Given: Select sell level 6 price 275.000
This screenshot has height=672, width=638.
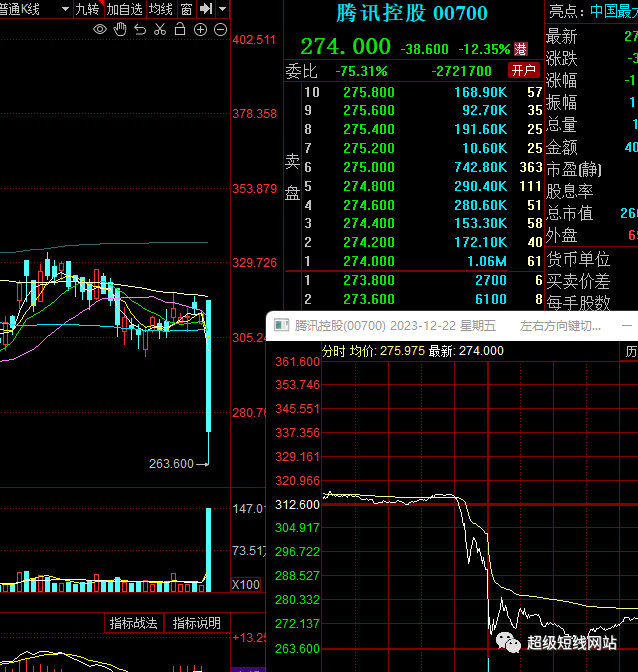Looking at the screenshot, I should click(x=369, y=167).
